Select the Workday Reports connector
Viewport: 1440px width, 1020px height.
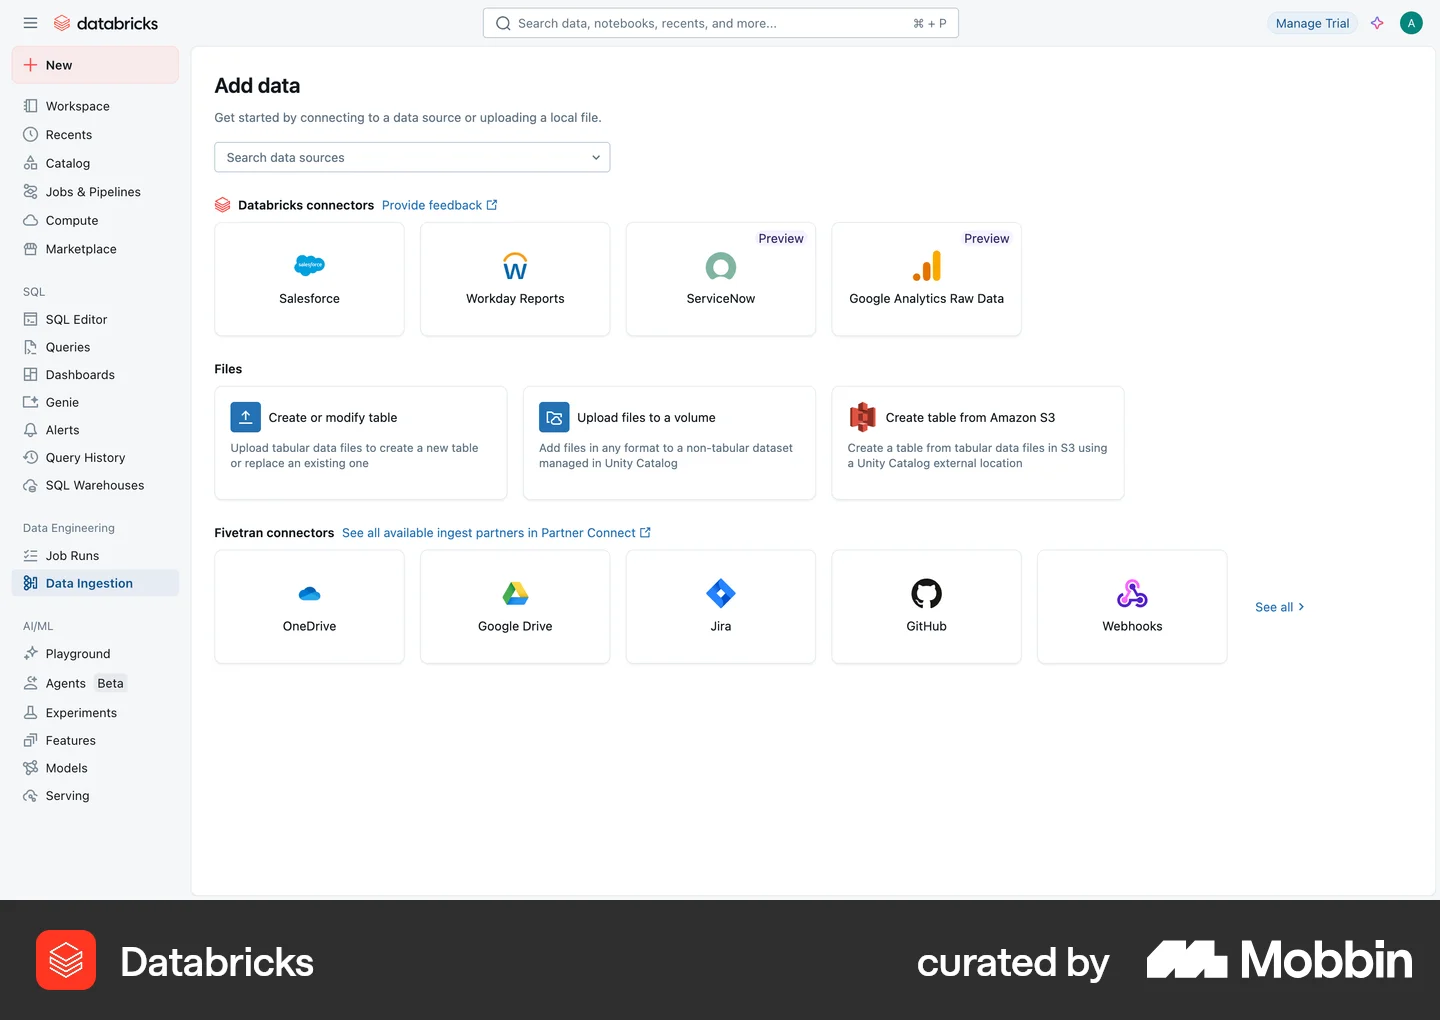tap(515, 279)
